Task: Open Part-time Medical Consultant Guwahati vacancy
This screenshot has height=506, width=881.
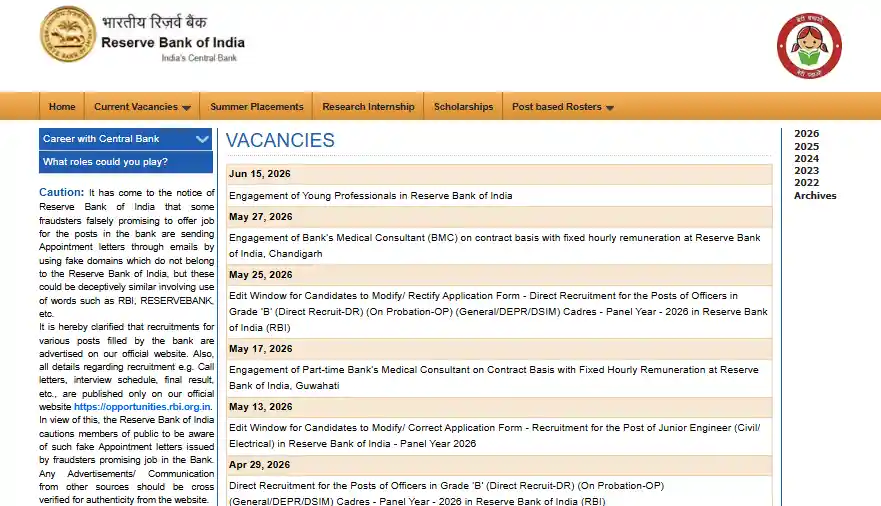Action: coord(493,377)
